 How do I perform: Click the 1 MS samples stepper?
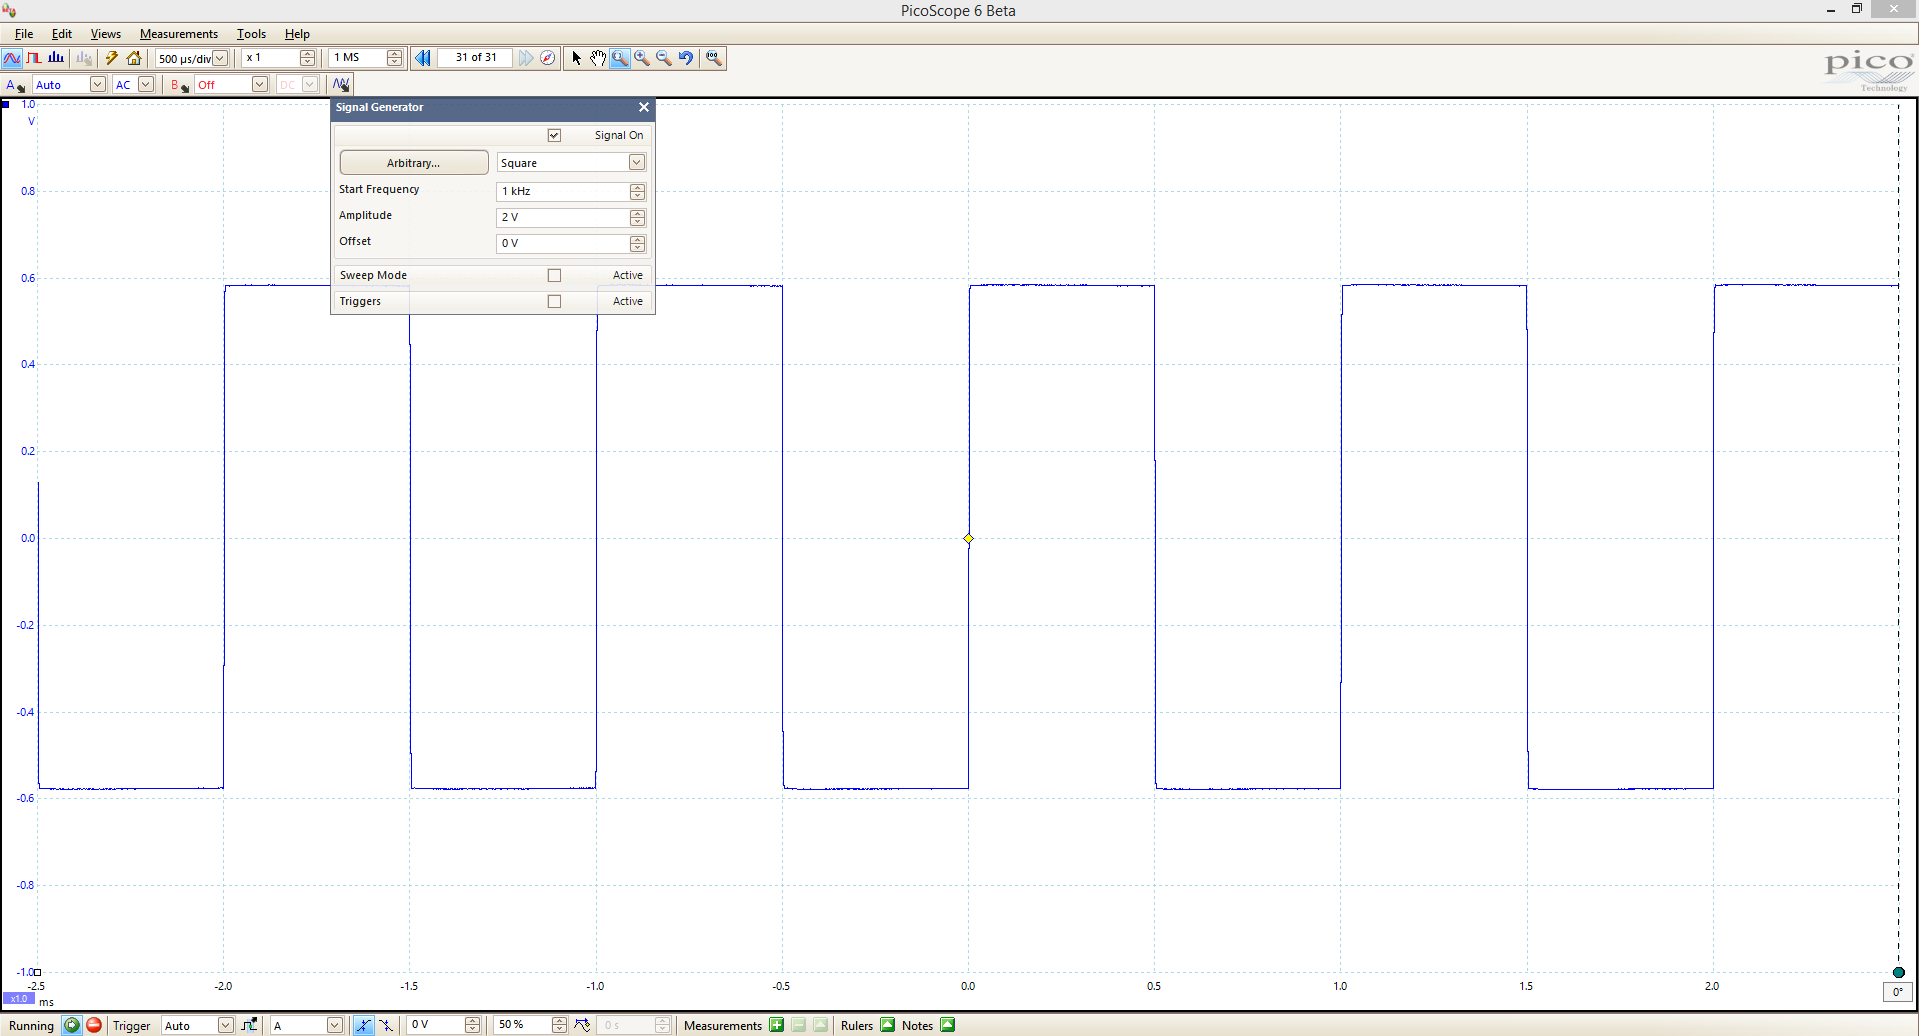[395, 58]
